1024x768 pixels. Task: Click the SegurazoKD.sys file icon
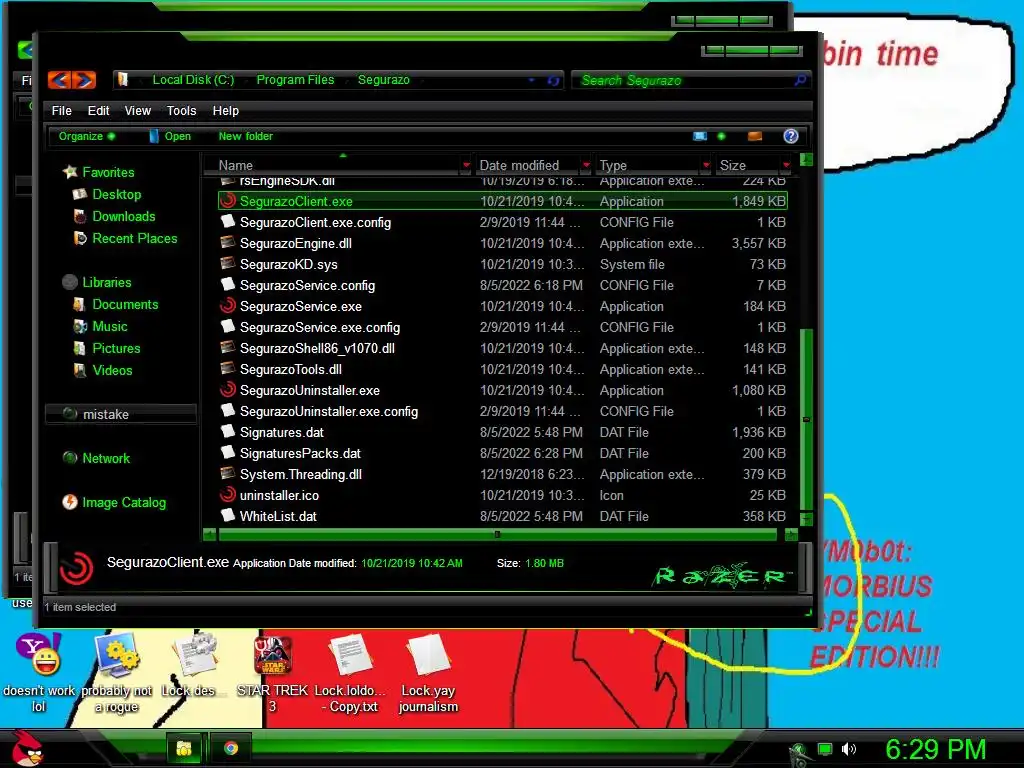pyautogui.click(x=228, y=263)
